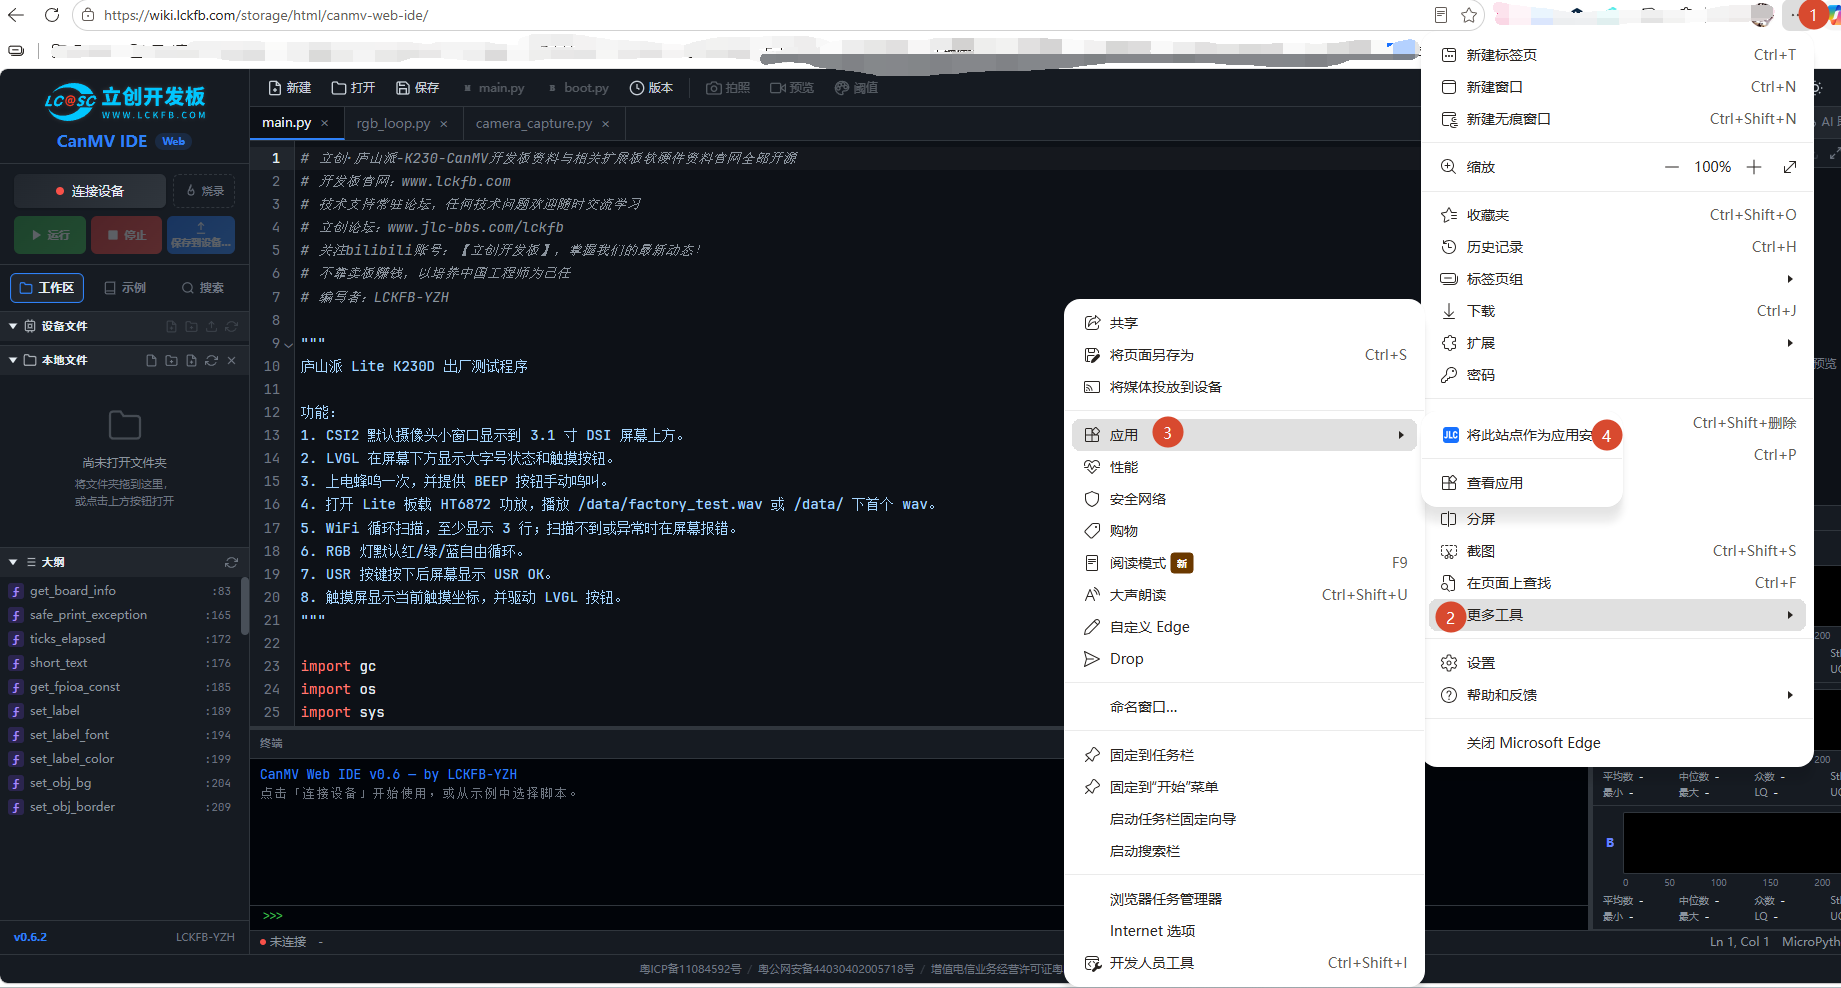Choose 新建无痕窗口 from Edge menu
The width and height of the screenshot is (1841, 988).
tap(1618, 119)
